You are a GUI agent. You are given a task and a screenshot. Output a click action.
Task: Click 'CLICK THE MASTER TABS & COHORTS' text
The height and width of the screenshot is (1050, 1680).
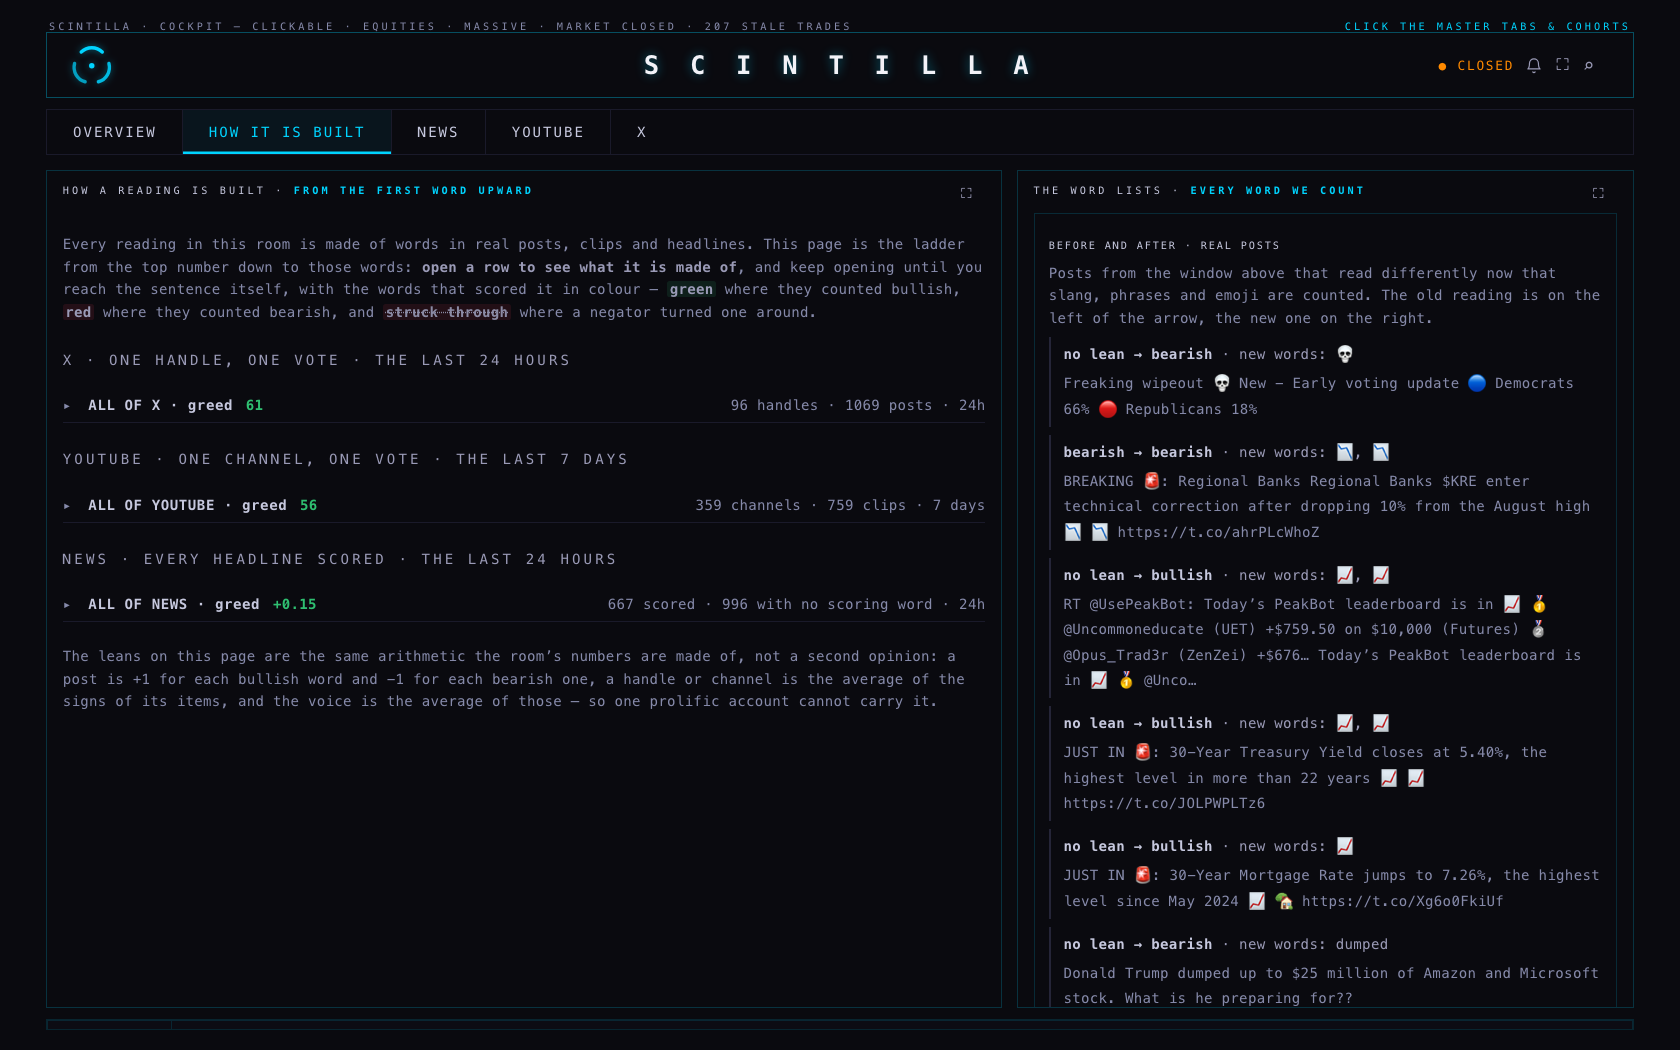[1487, 26]
